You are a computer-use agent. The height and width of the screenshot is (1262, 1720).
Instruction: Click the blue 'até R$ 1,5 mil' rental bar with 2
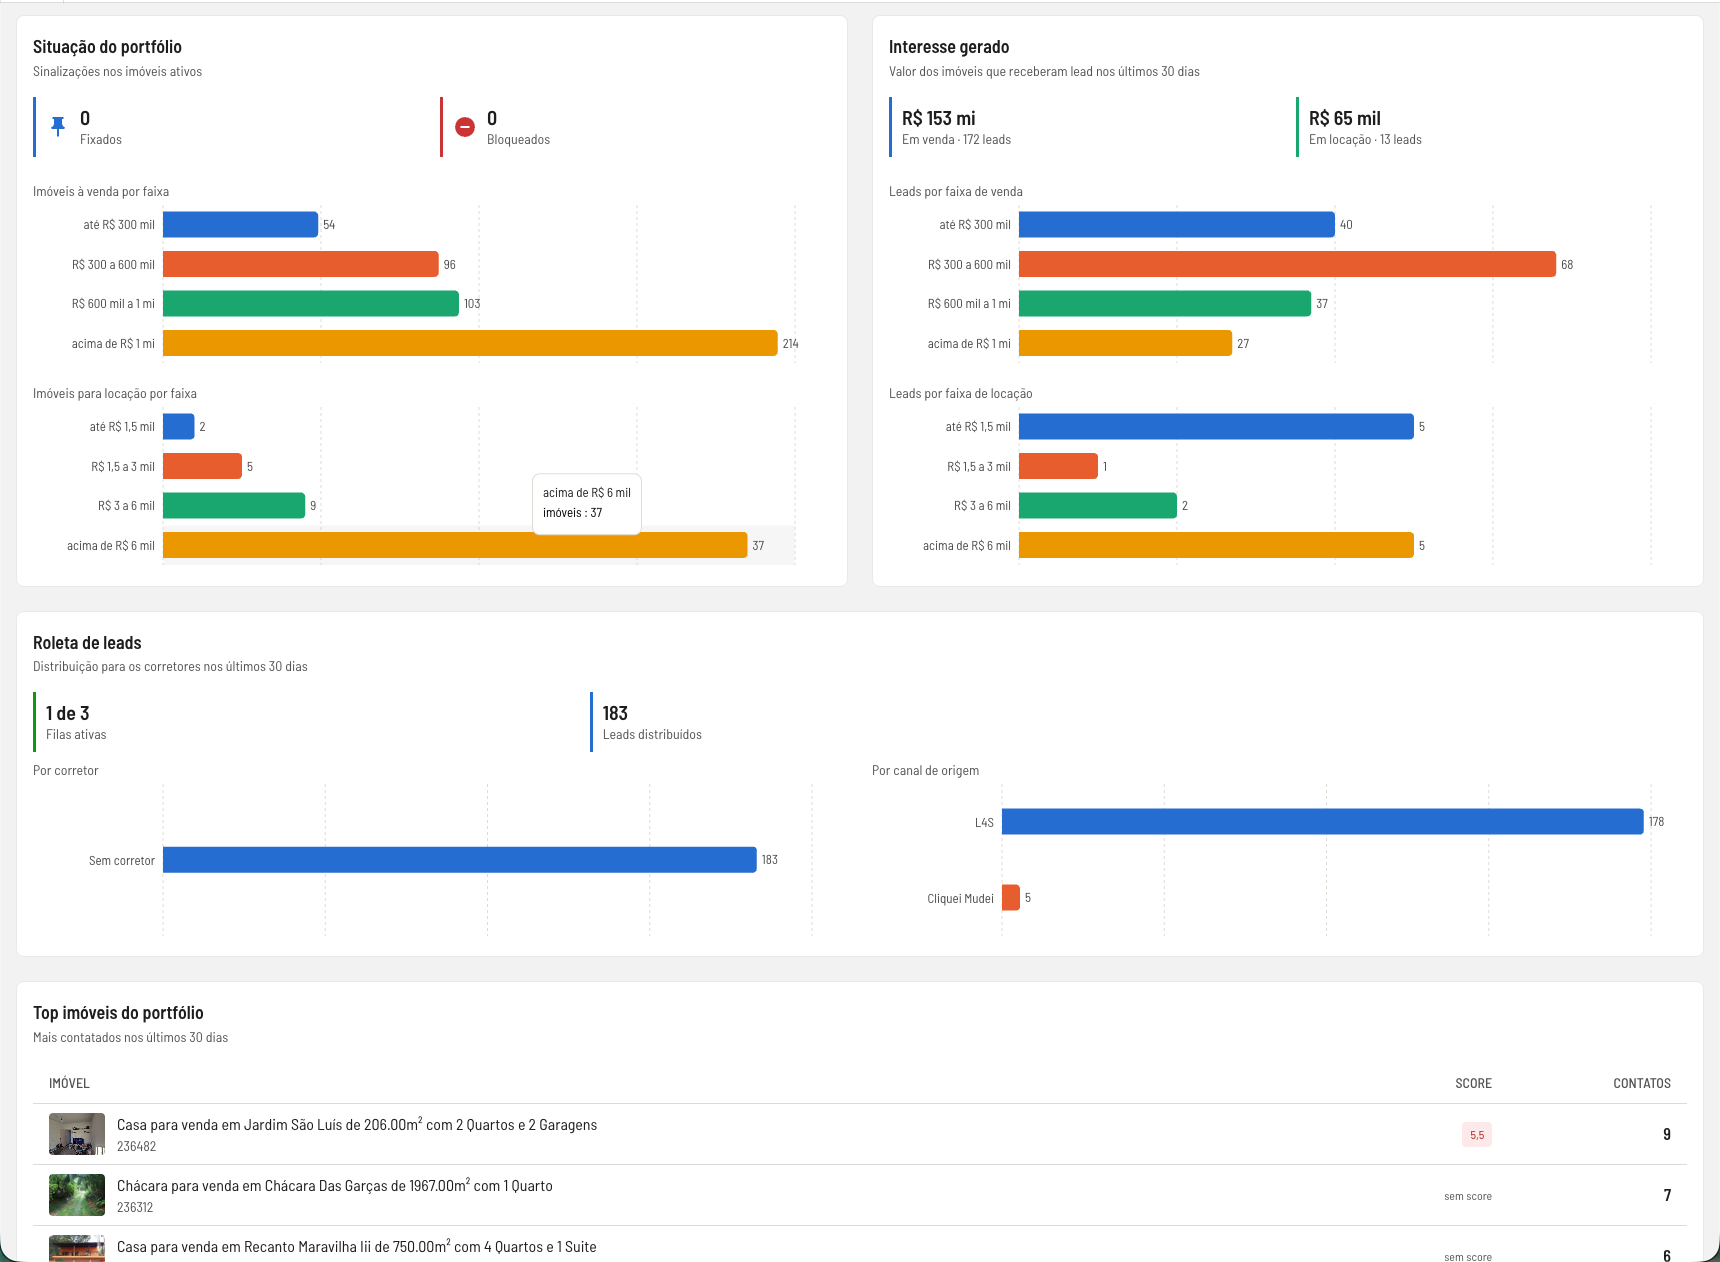(x=179, y=426)
